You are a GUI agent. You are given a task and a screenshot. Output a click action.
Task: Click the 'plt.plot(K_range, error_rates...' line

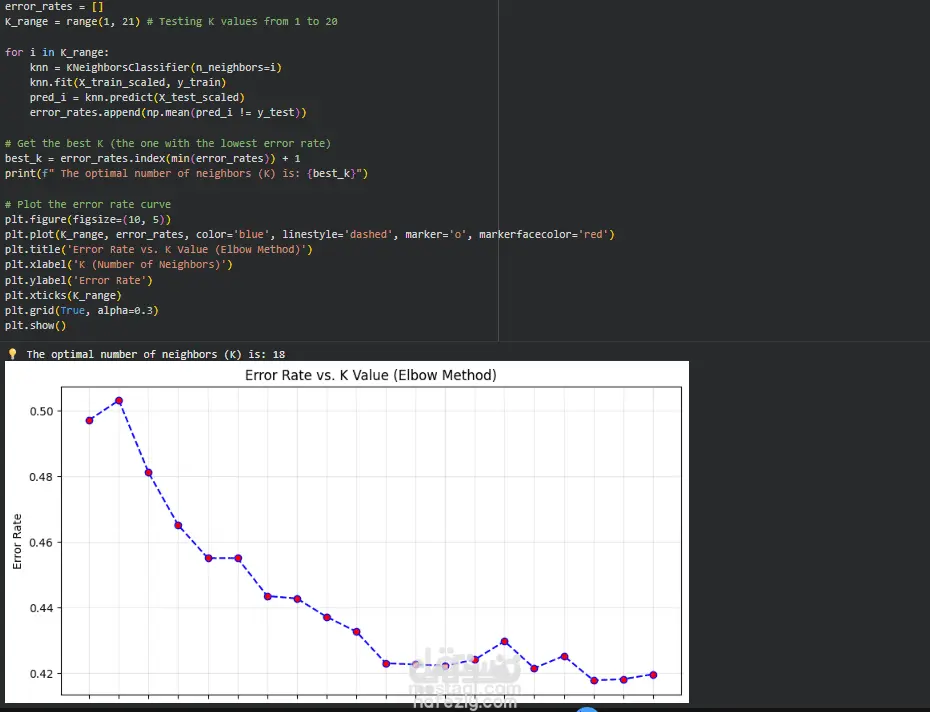click(310, 234)
